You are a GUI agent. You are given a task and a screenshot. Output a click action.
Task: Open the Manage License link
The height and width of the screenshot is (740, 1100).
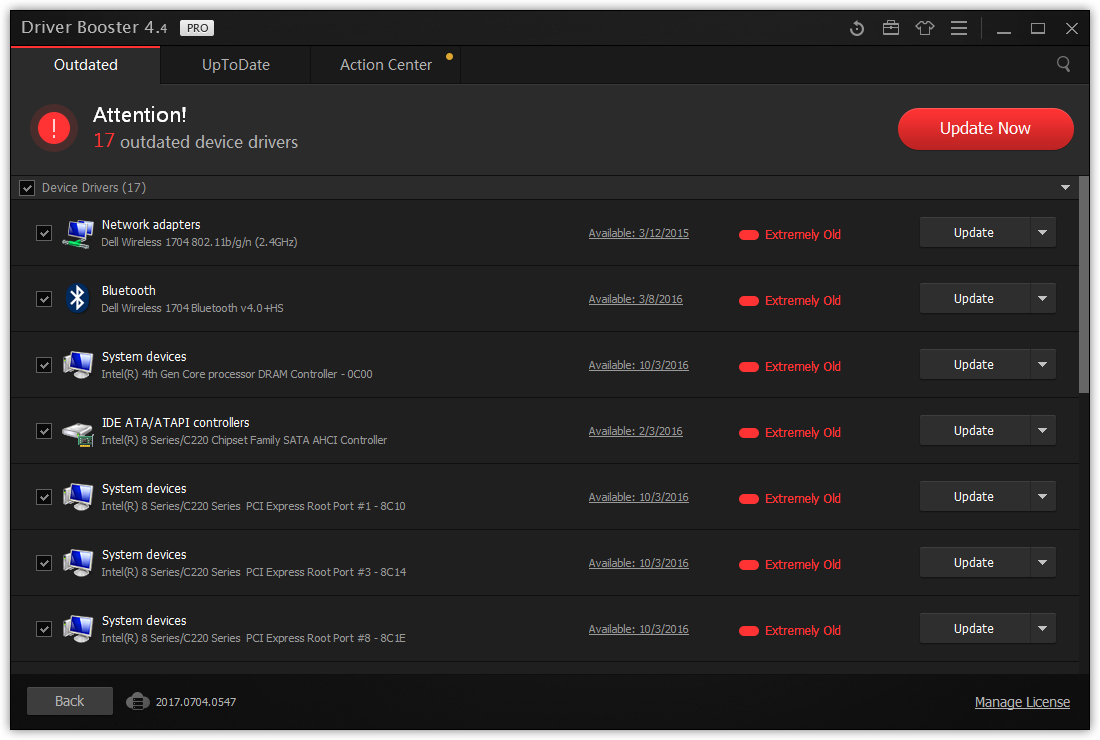point(1022,701)
